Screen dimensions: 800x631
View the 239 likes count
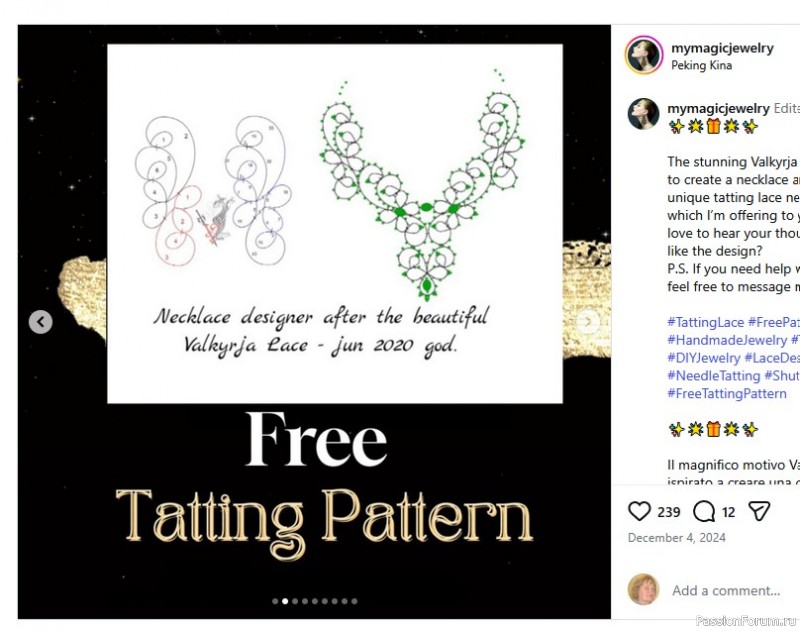668,512
